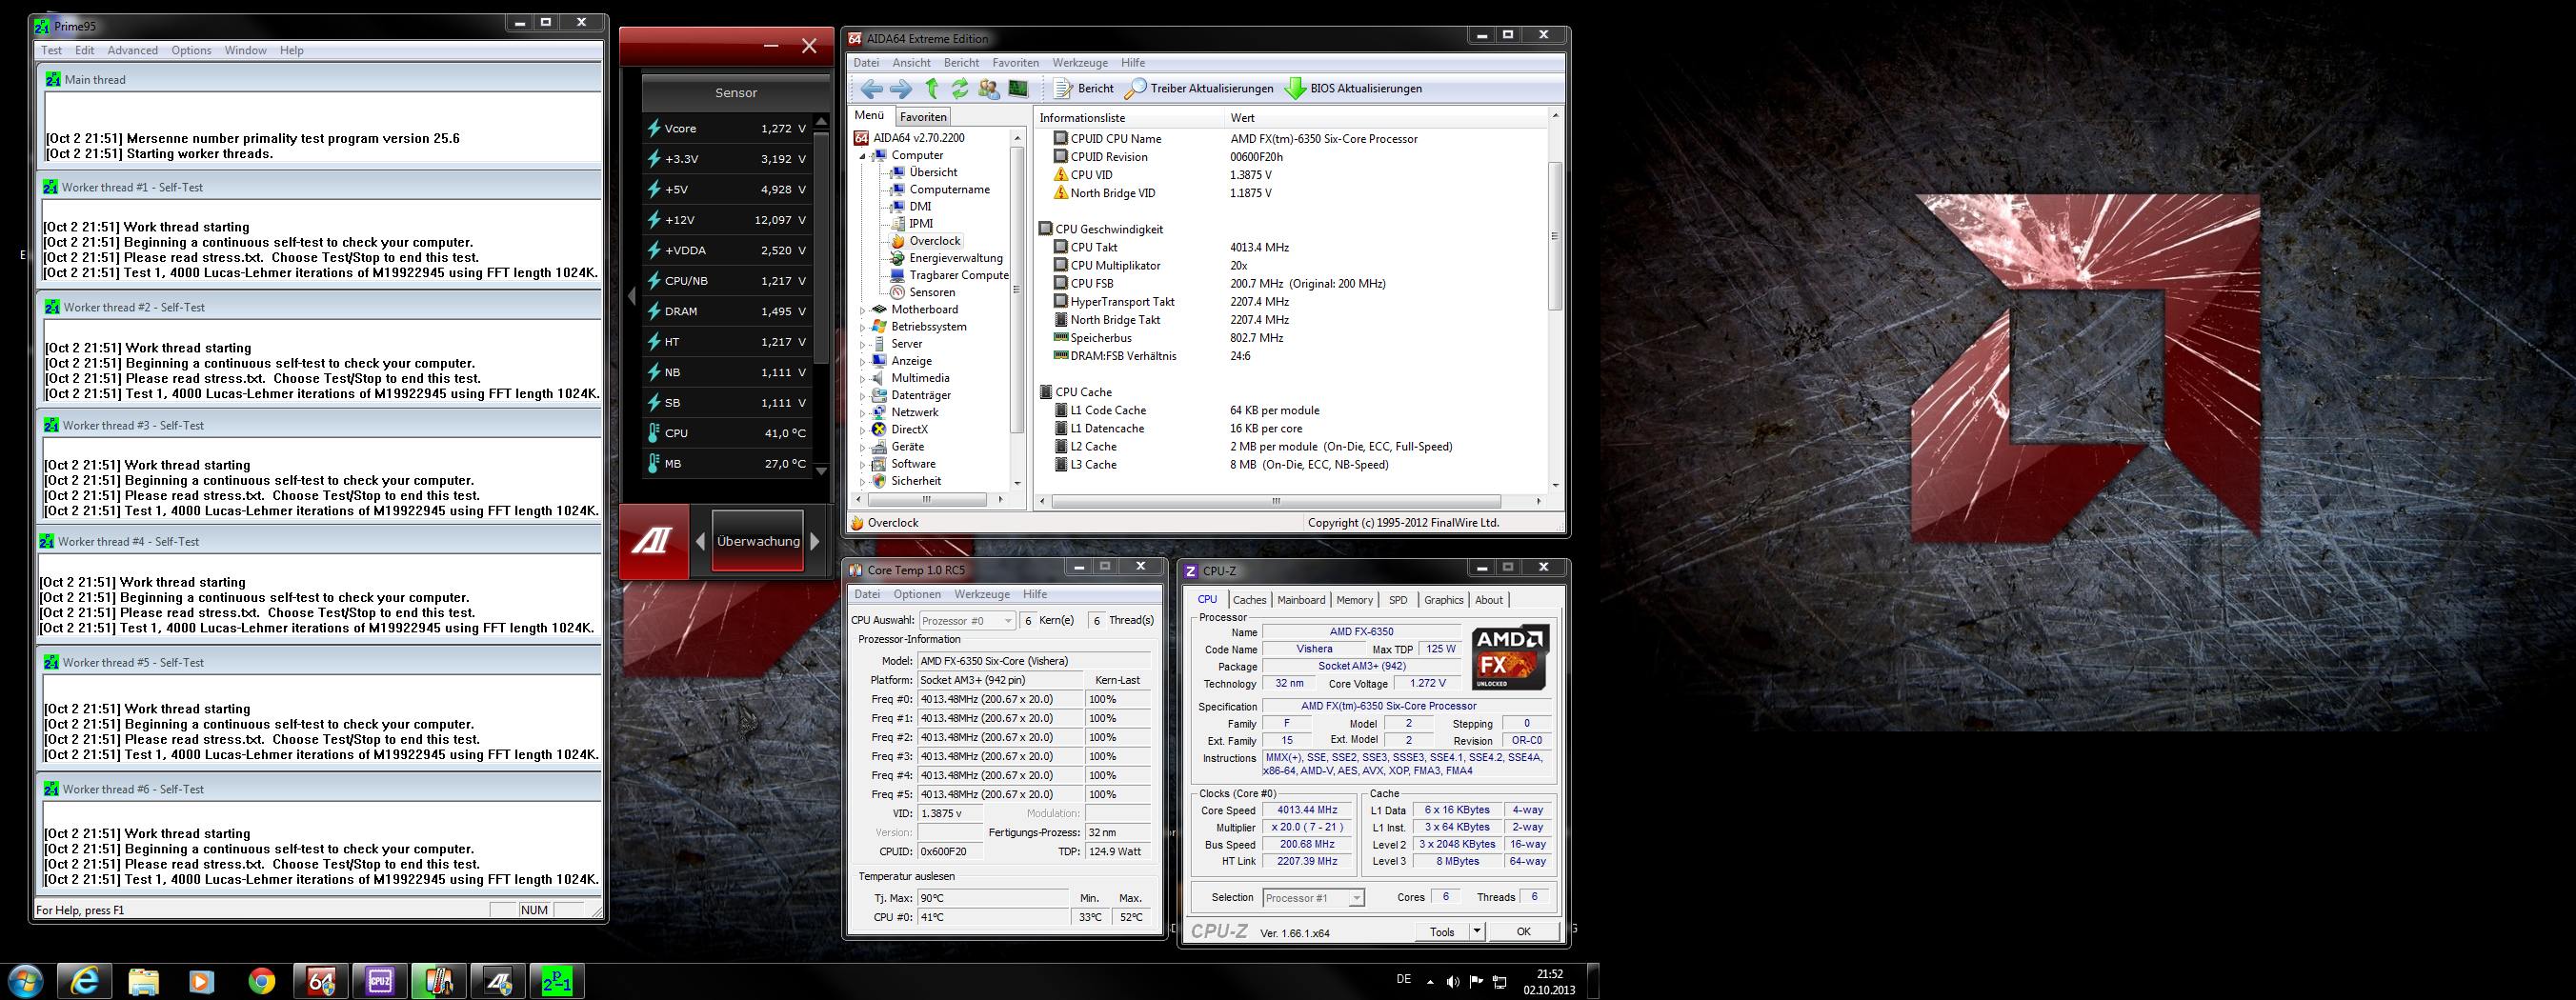The image size is (2576, 1000).
Task: Select Sensoren in the AIDA64 tree
Action: [932, 293]
